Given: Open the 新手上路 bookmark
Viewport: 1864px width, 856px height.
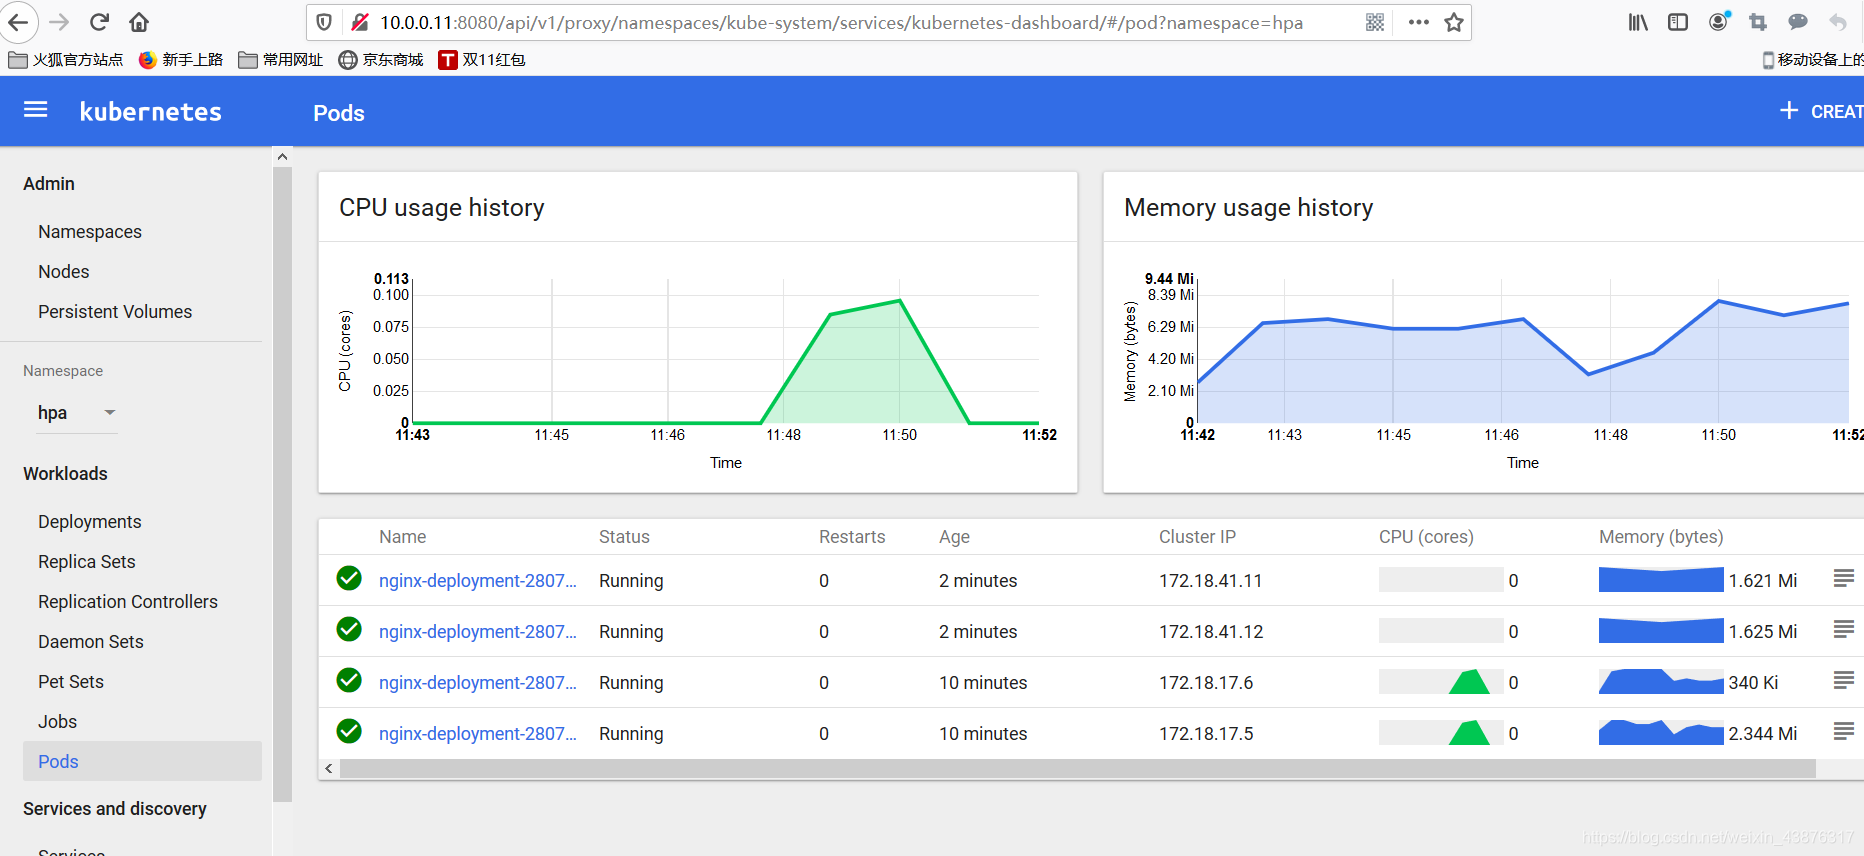Looking at the screenshot, I should pyautogui.click(x=181, y=60).
